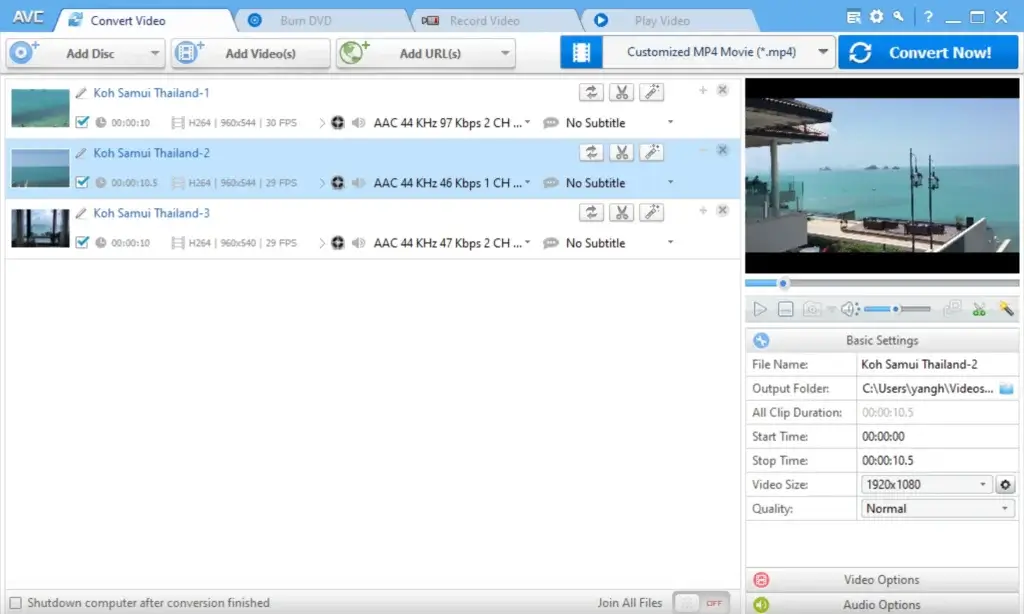Switch to the Burn DVD tab
The width and height of the screenshot is (1024, 614).
point(304,20)
